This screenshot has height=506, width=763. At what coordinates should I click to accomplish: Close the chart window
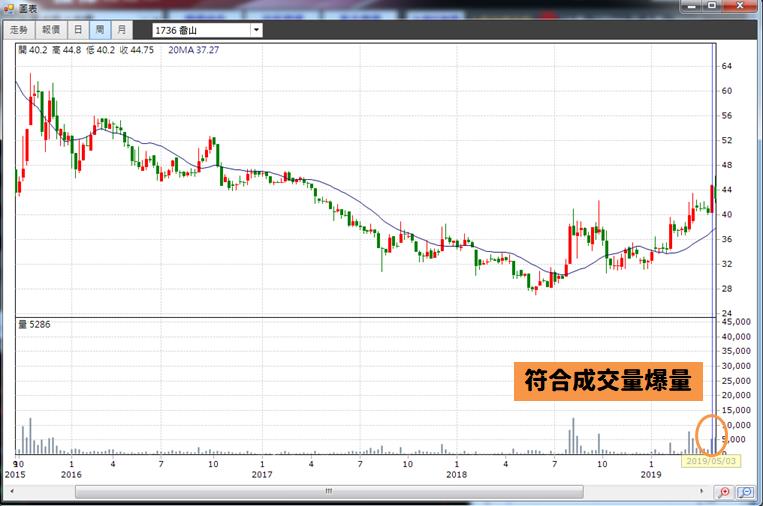click(740, 6)
